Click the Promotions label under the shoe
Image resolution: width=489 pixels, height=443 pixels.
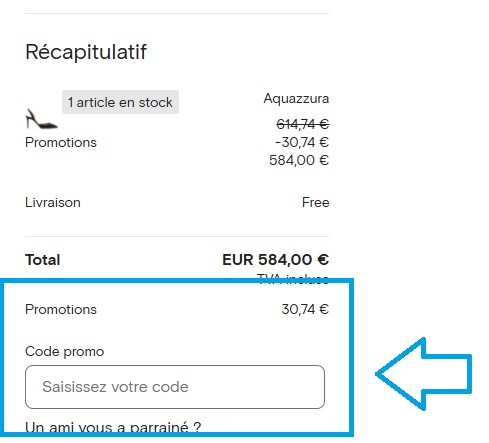[61, 142]
